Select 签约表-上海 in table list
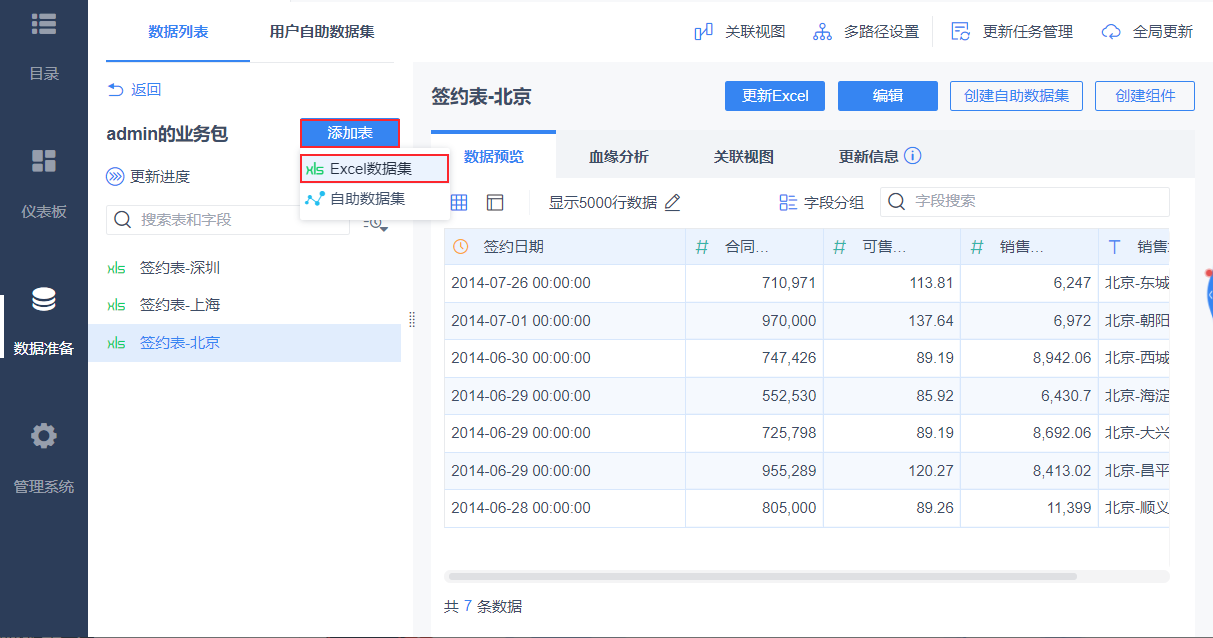 tap(244, 305)
